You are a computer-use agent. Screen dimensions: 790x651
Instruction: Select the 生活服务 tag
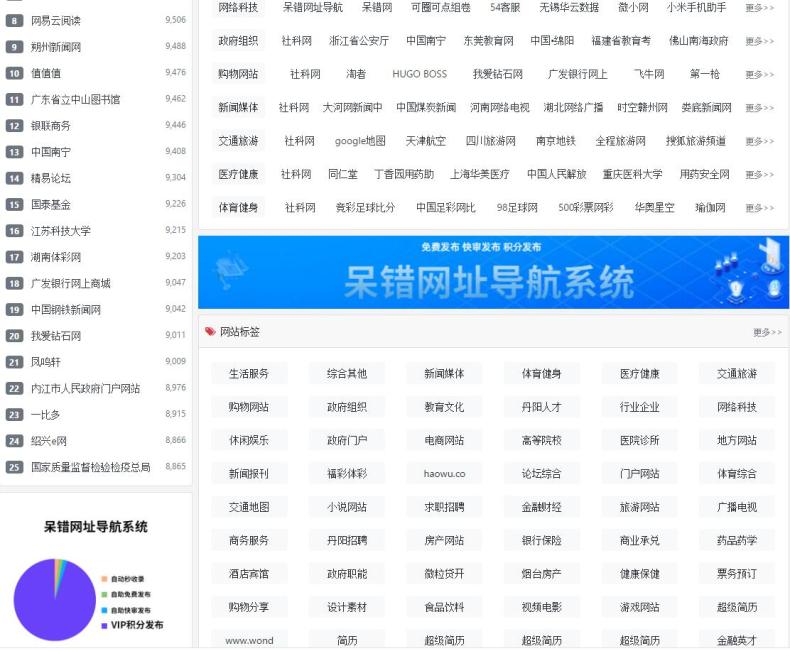tap(249, 373)
